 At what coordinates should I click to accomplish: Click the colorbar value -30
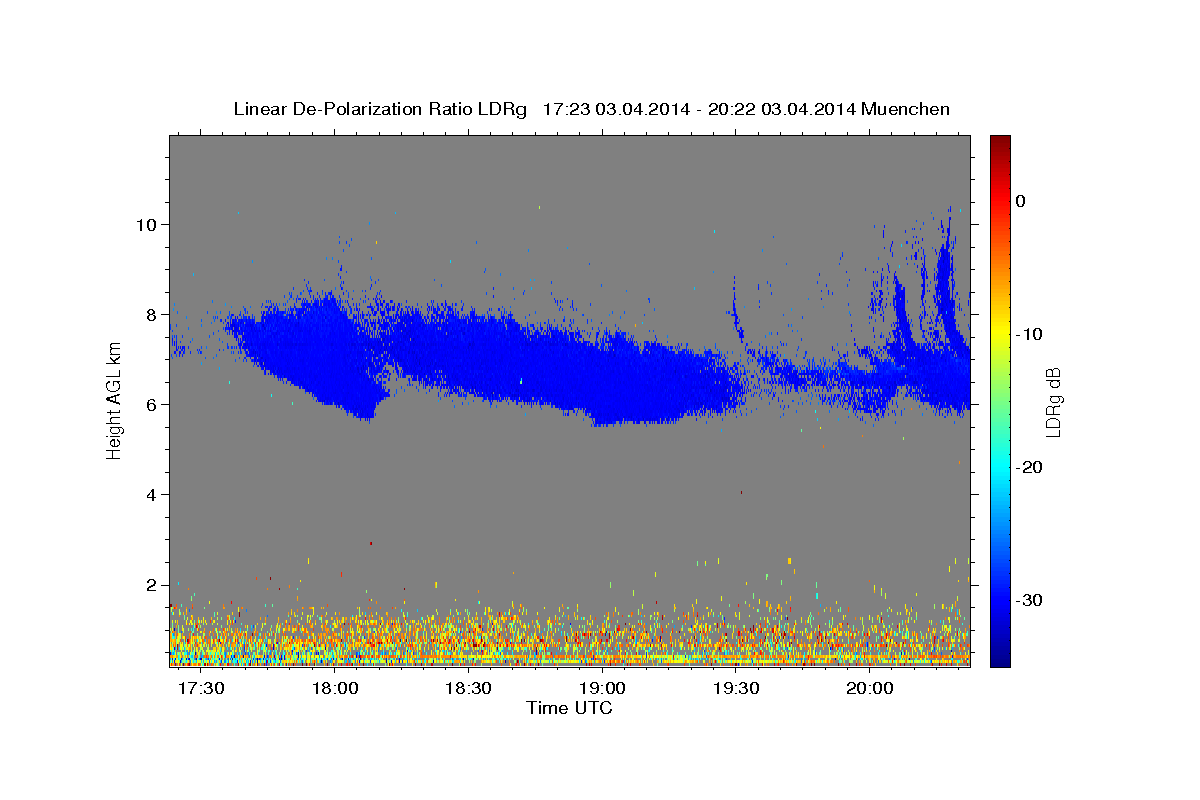[1029, 600]
